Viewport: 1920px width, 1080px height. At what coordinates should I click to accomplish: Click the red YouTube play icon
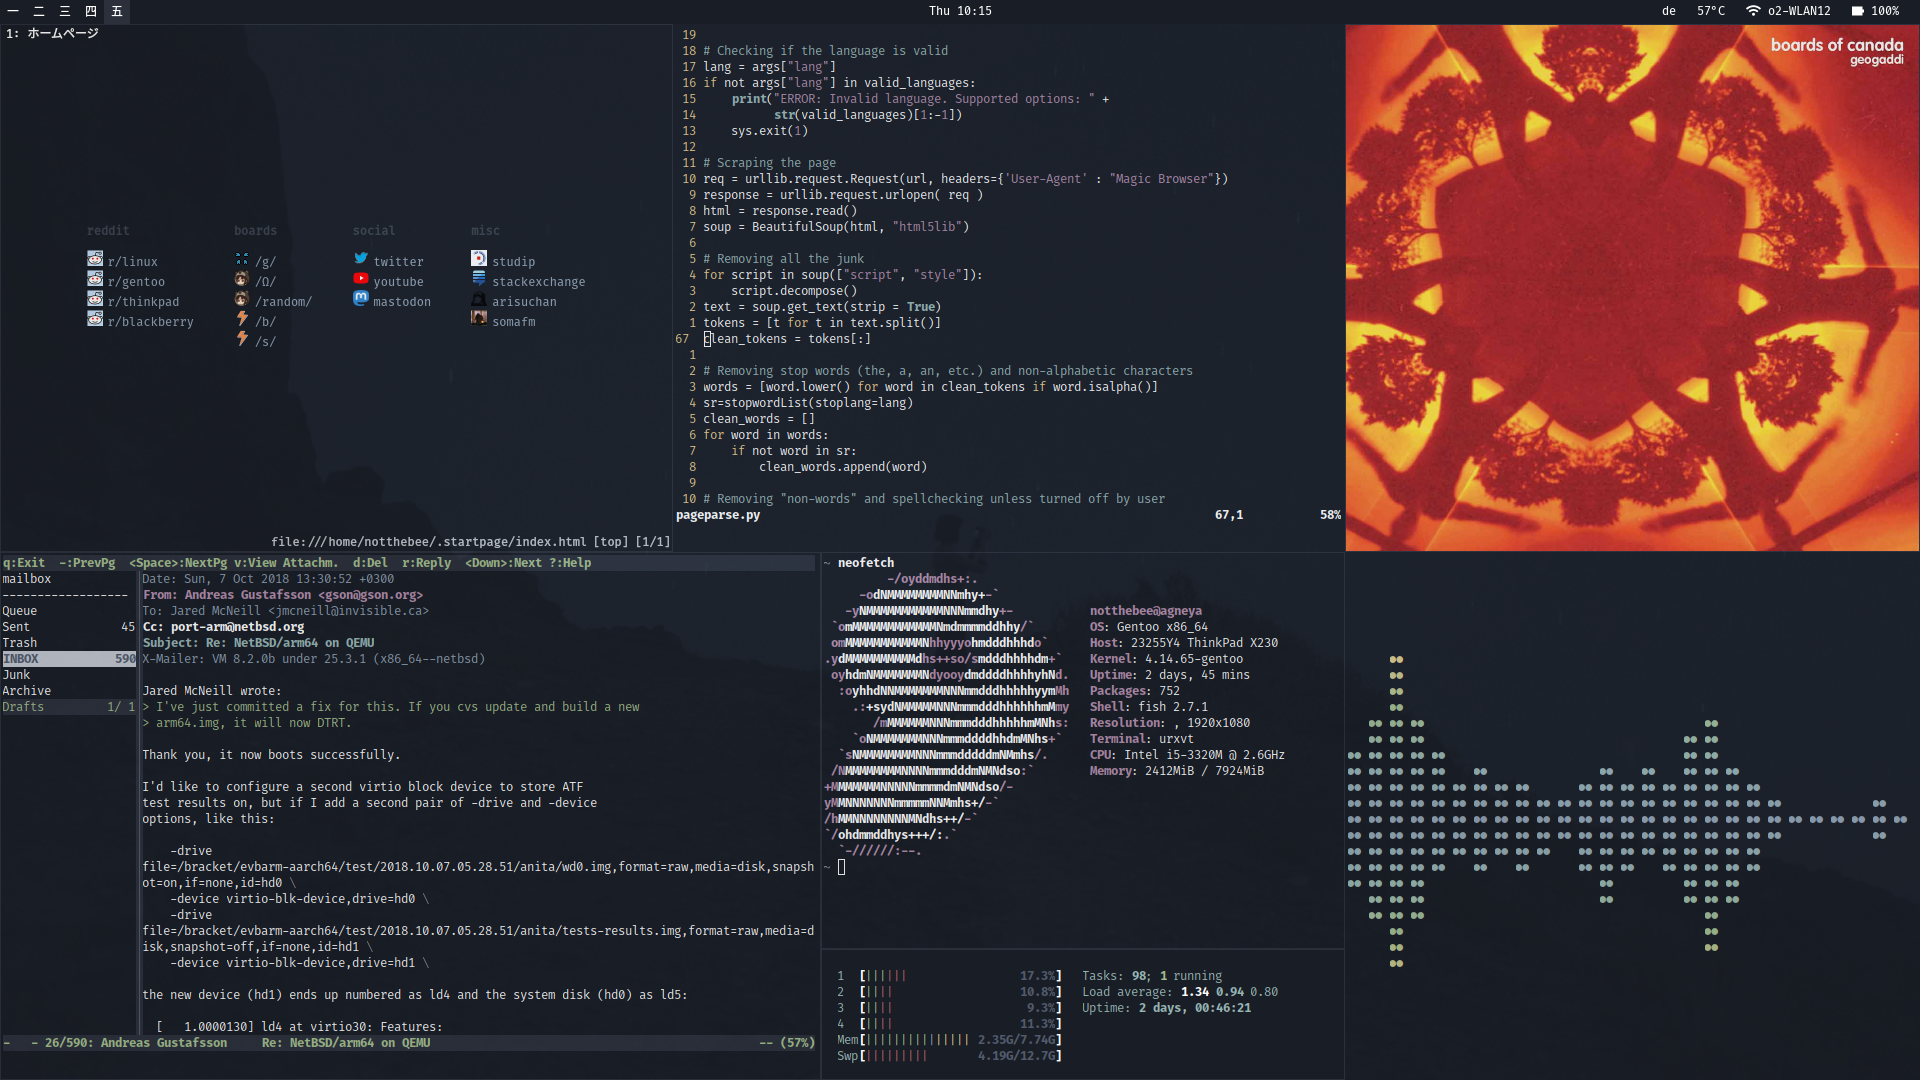[x=361, y=279]
